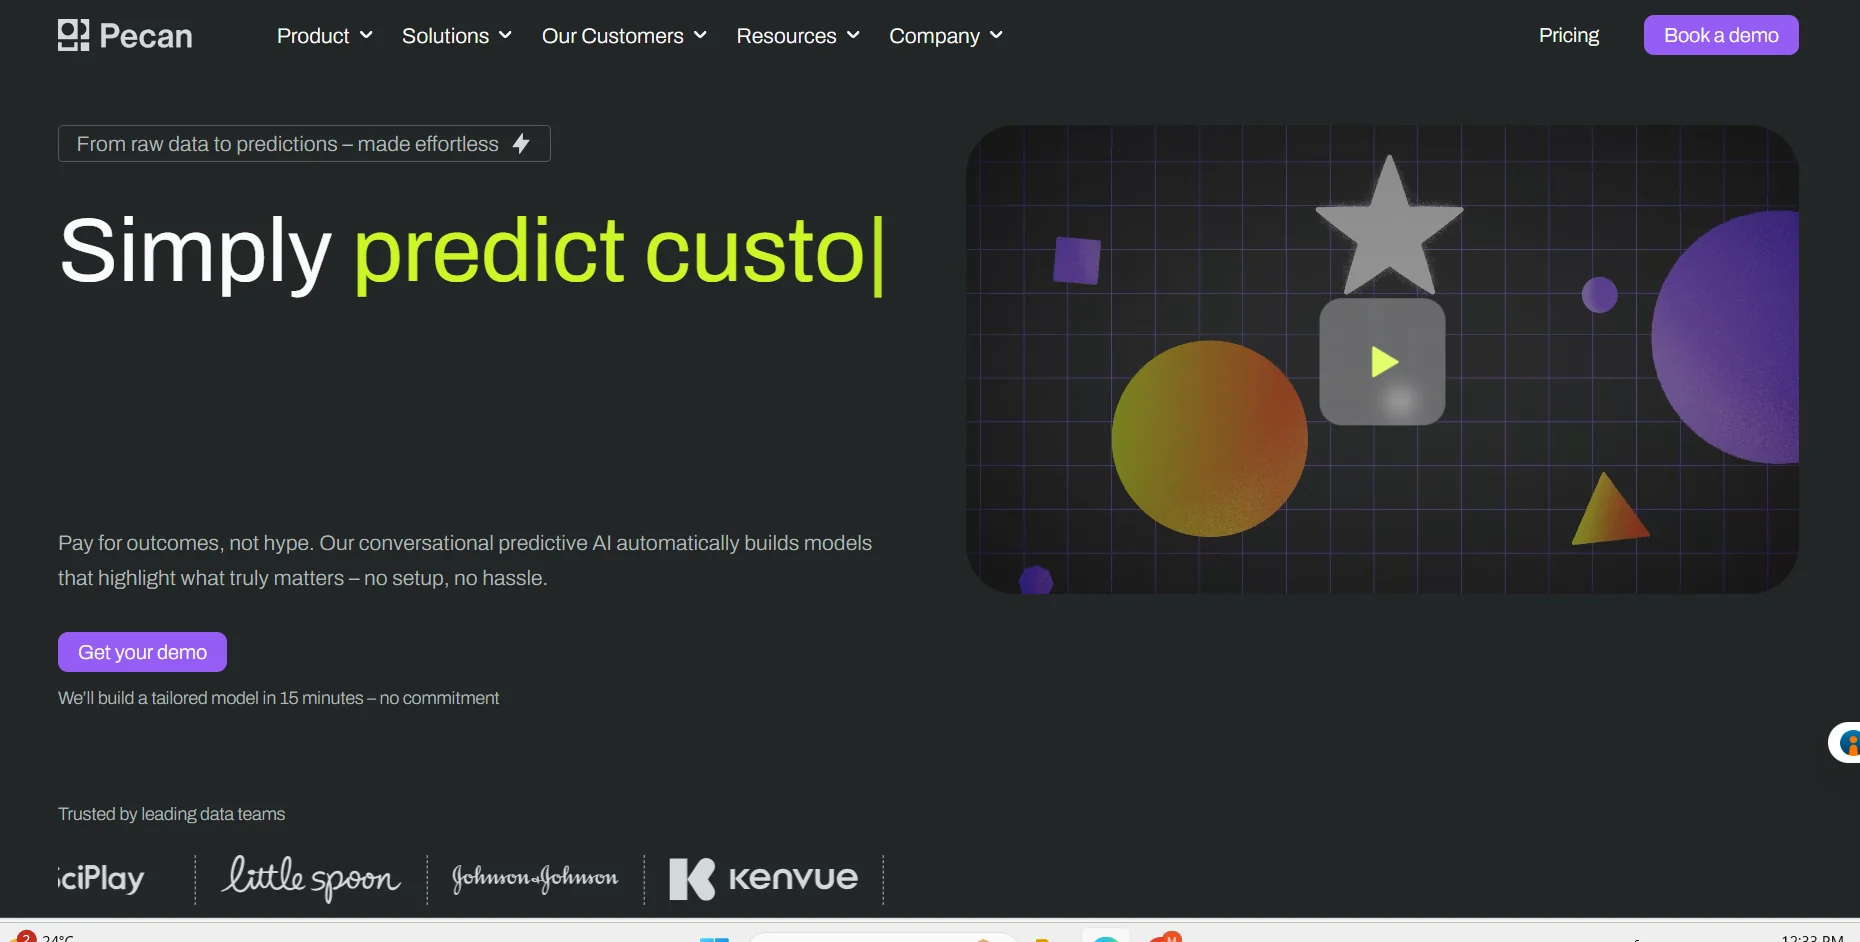Image resolution: width=1860 pixels, height=942 pixels.
Task: Click the Kenvue logo
Action: point(763,878)
